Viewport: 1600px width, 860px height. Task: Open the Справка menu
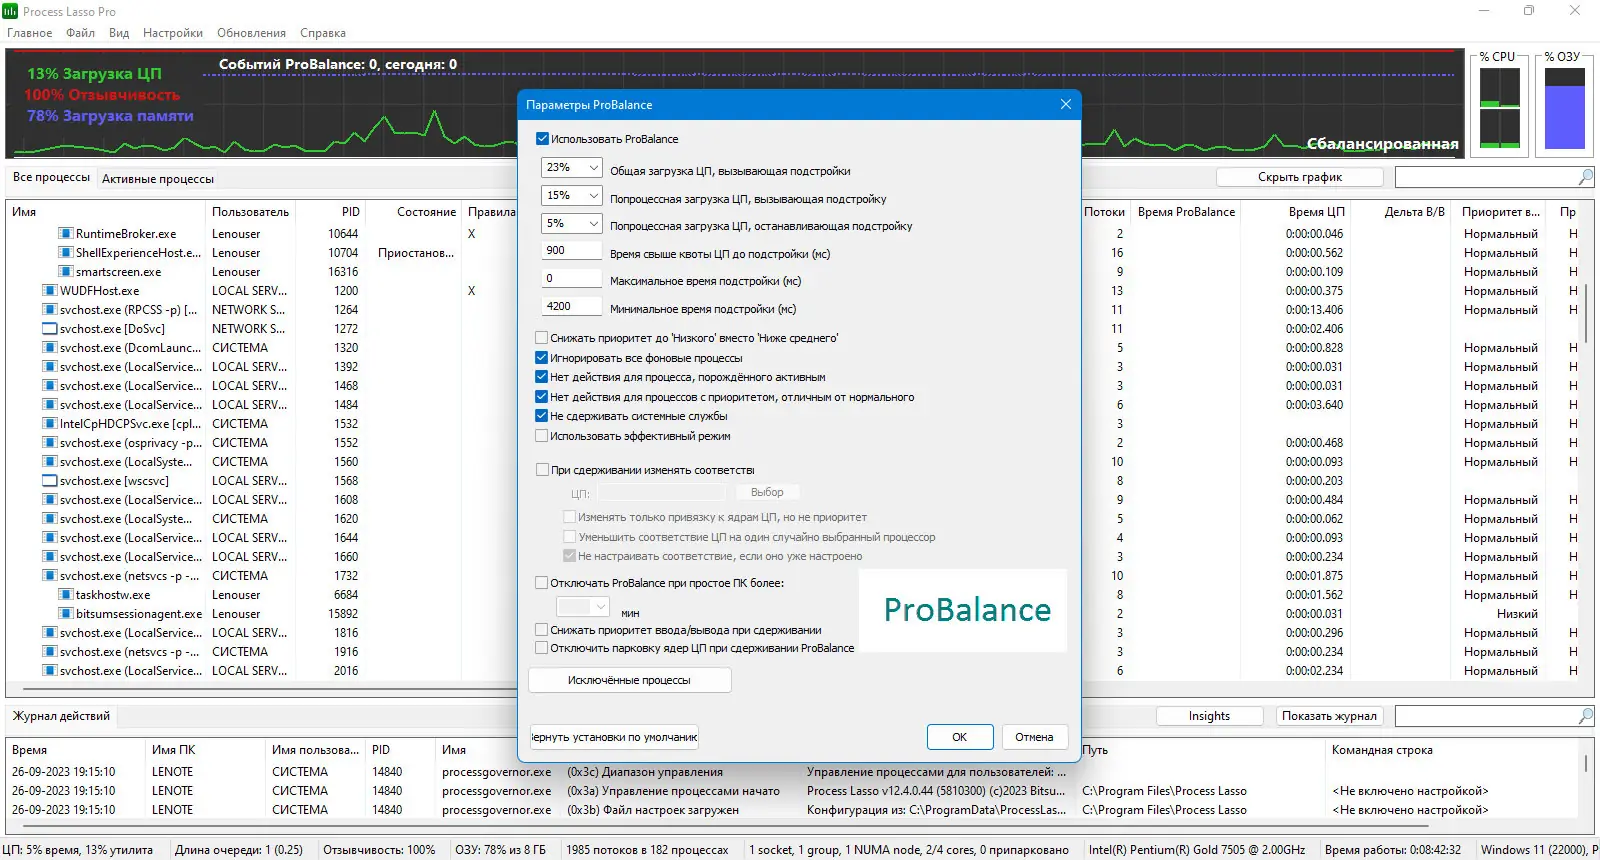tap(323, 33)
